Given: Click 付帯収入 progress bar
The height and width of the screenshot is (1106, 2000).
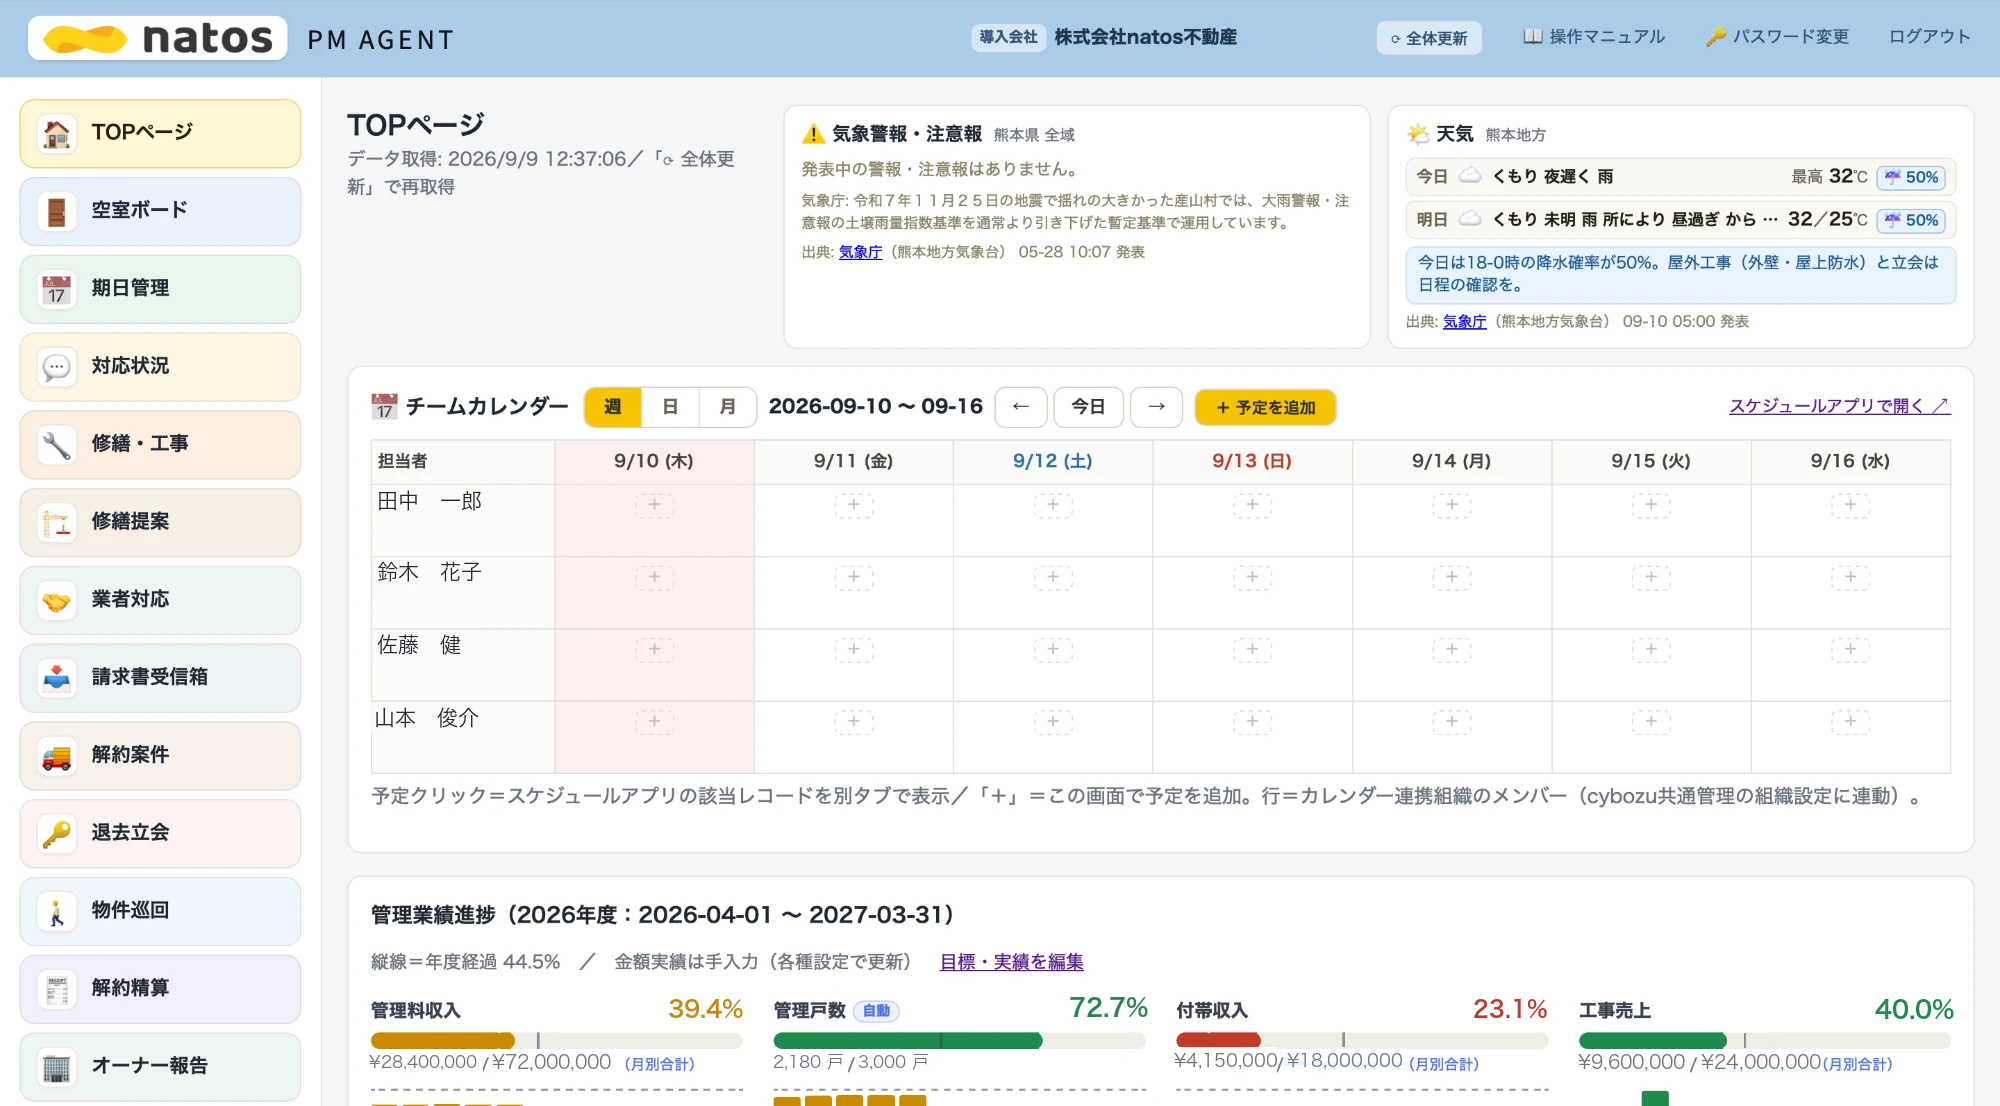Looking at the screenshot, I should tap(1362, 1040).
